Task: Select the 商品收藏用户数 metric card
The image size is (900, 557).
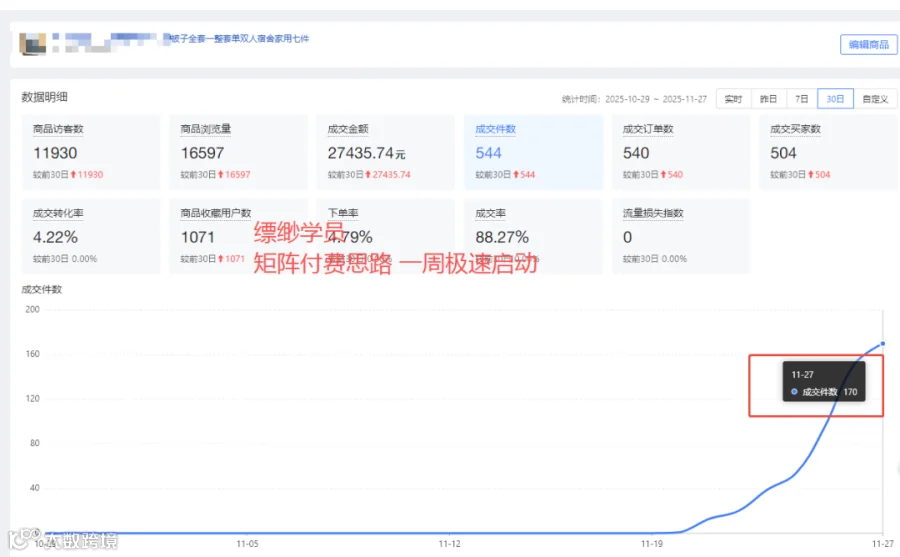Action: pos(238,236)
